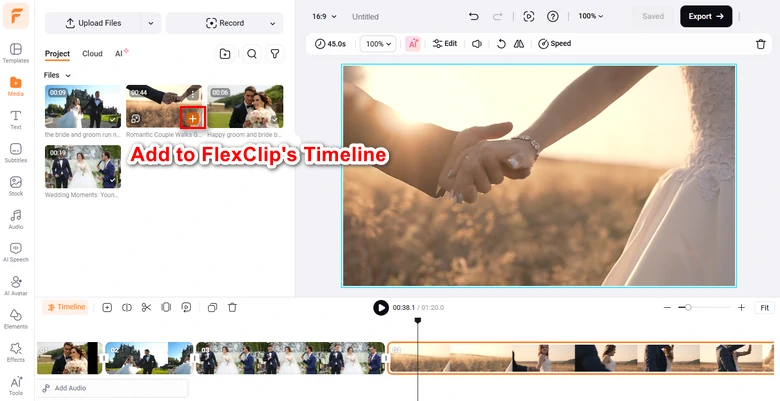This screenshot has height=401, width=780.
Task: Select the bride and groom run thumbnail
Action: point(83,106)
